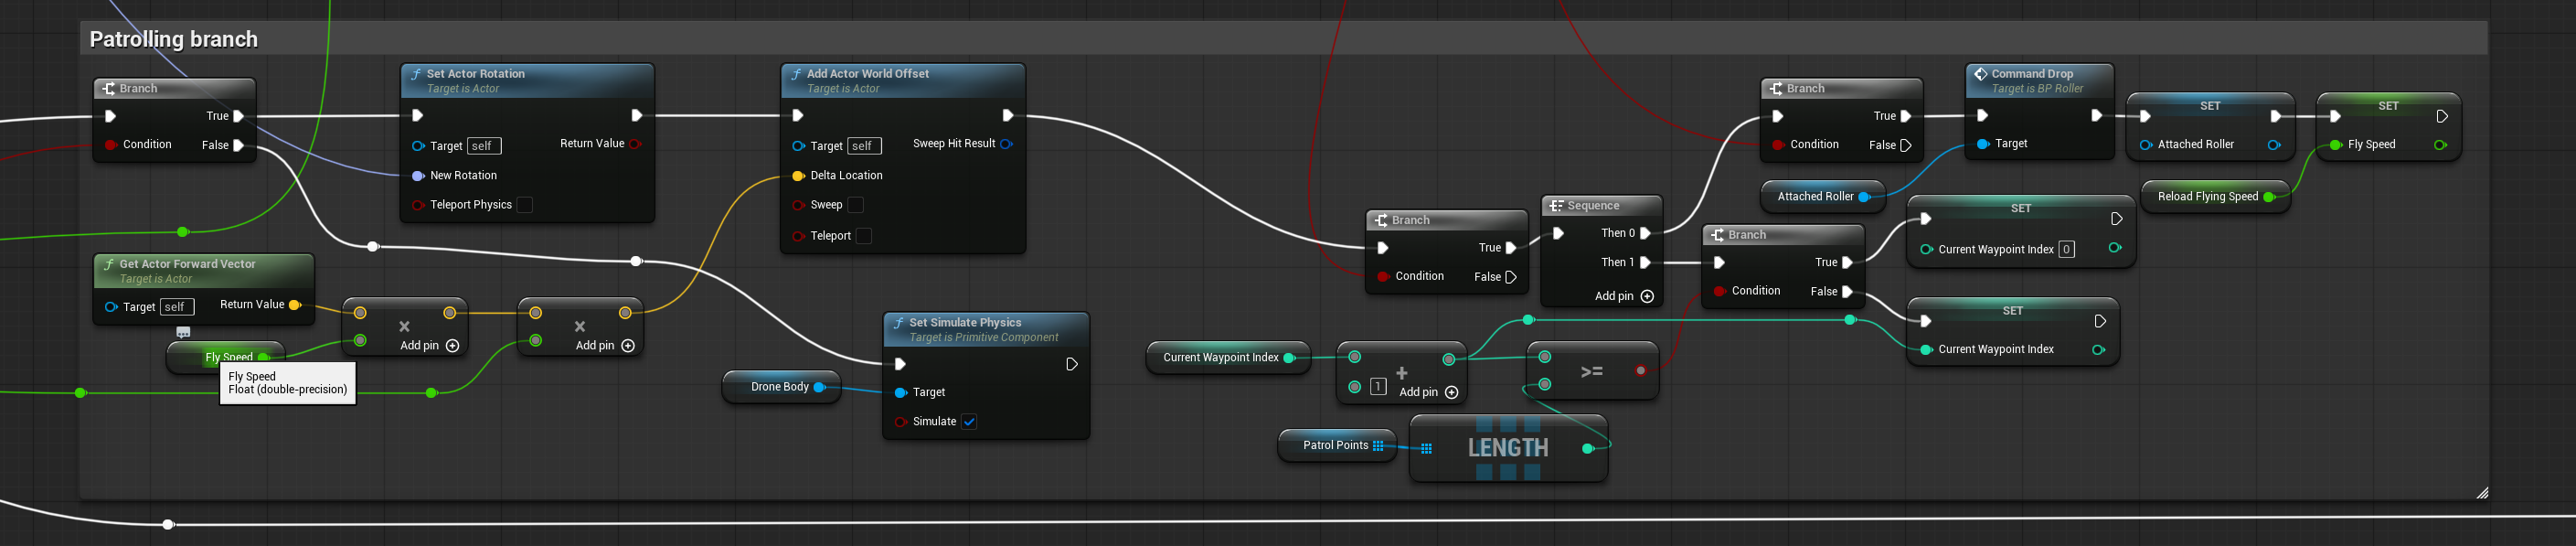Viewport: 2576px width, 546px height.
Task: Toggle the Sweep checkbox on Add Actor World Offset
Action: 856,205
